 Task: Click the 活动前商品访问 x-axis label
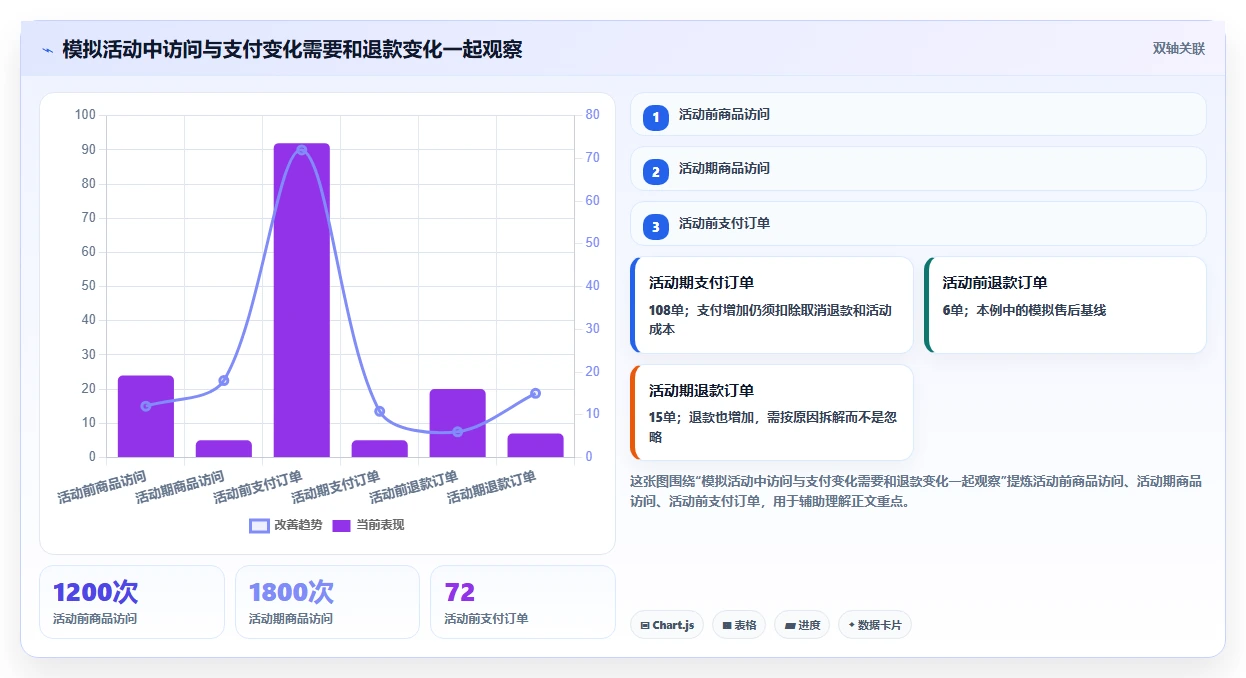tap(102, 485)
